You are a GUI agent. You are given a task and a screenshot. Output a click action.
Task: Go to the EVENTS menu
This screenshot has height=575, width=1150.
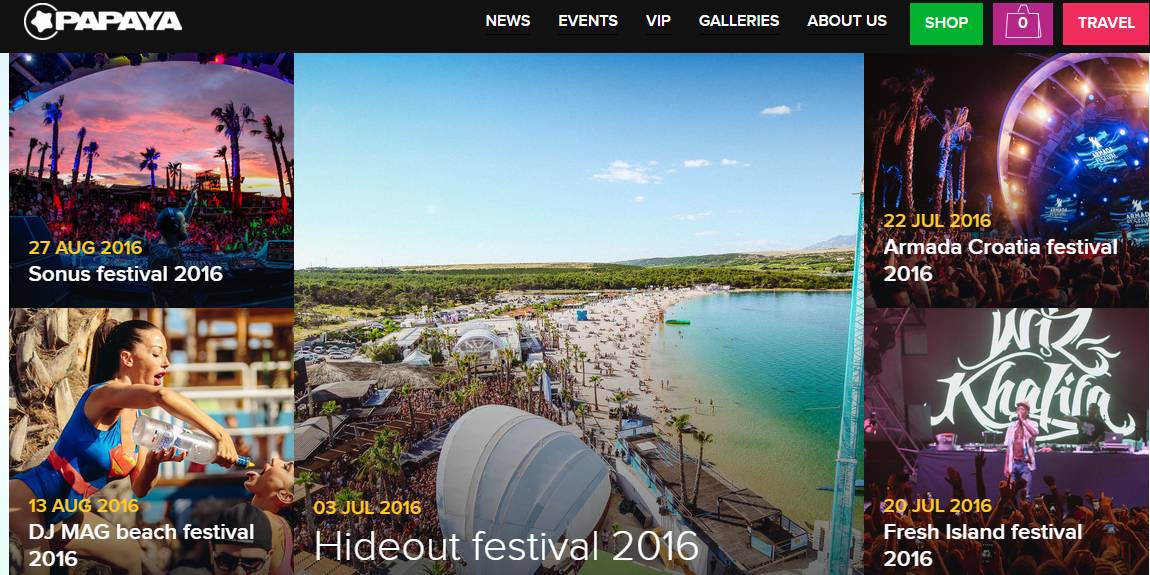point(587,21)
